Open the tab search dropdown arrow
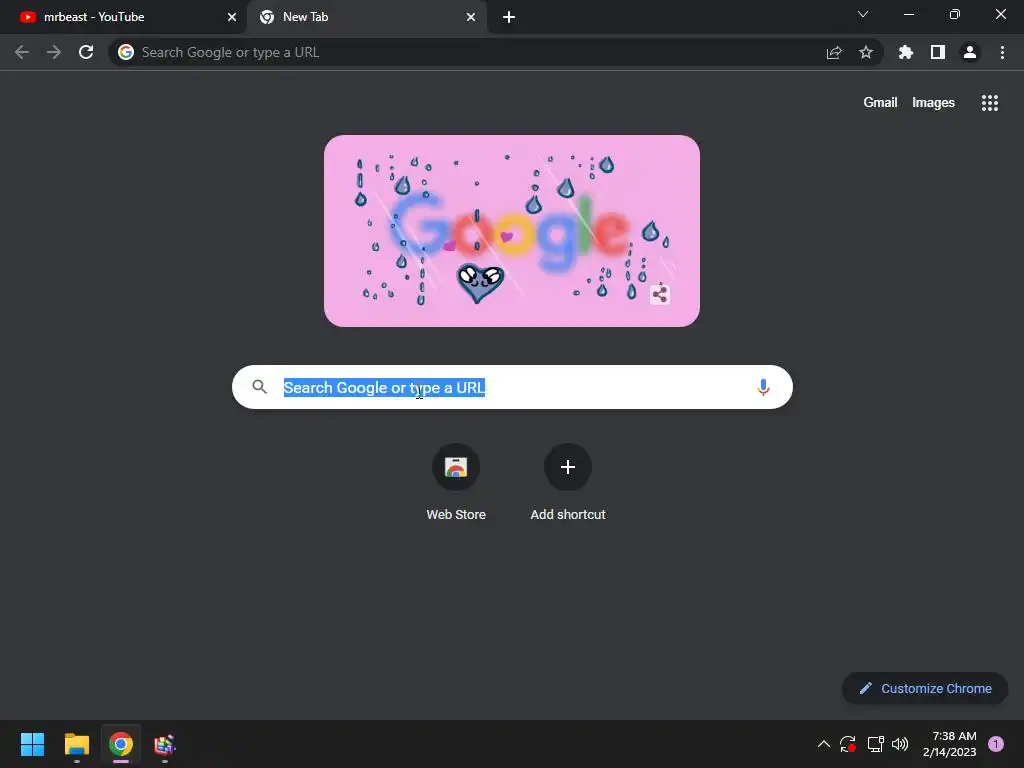This screenshot has width=1024, height=768. 863,14
